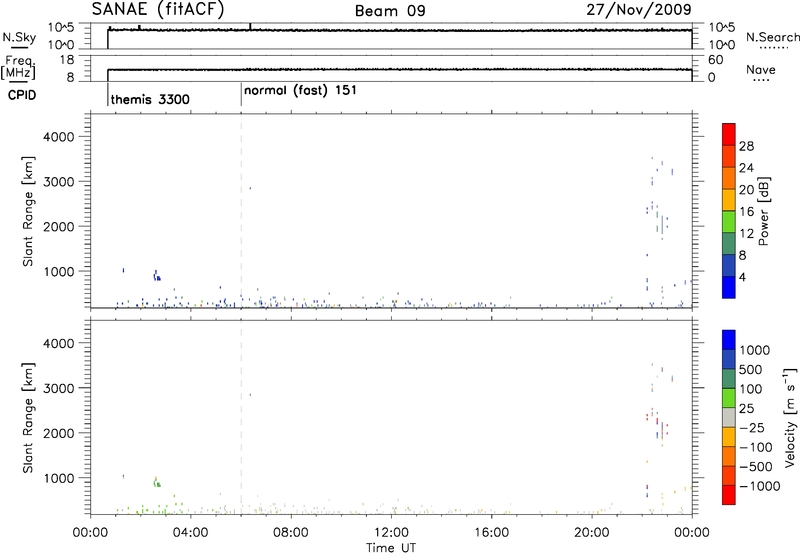Image resolution: width=800 pixels, height=554 pixels.
Task: Click the bright blue bottom Power colorbar segment
Action: [729, 287]
